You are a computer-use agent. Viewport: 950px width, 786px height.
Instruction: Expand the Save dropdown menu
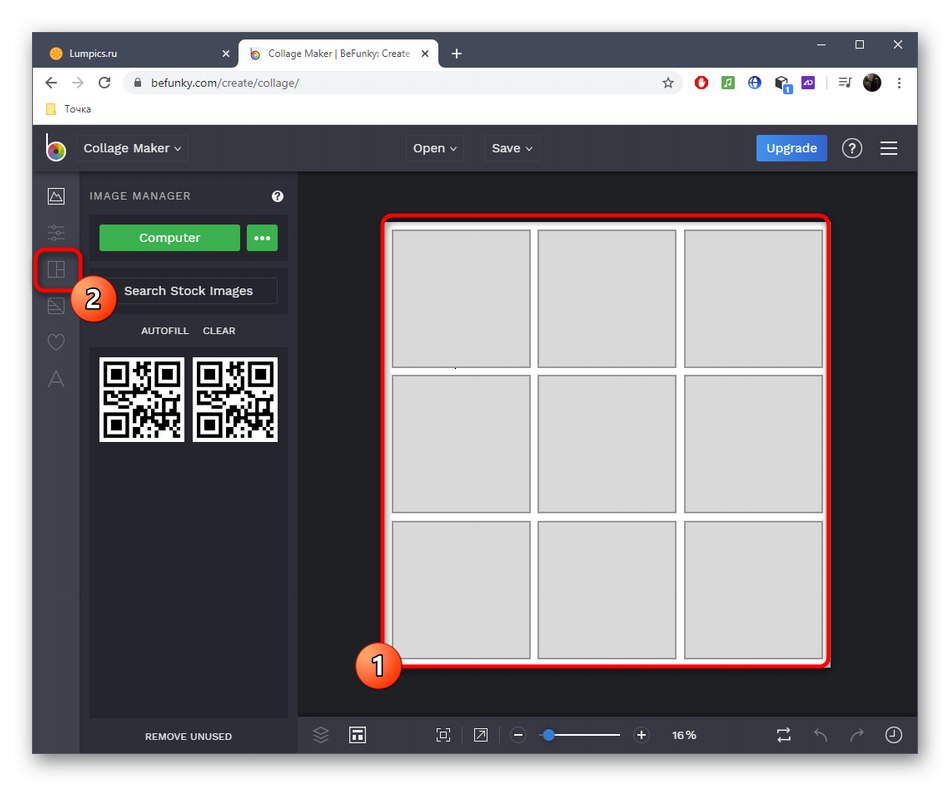click(512, 148)
